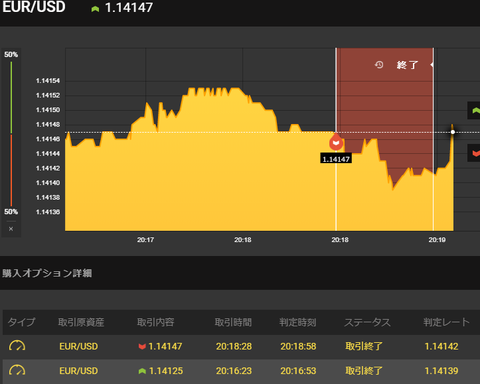Image resolution: width=480 pixels, height=384 pixels.
Task: Click the 取引時間 column header
Action: point(233,322)
